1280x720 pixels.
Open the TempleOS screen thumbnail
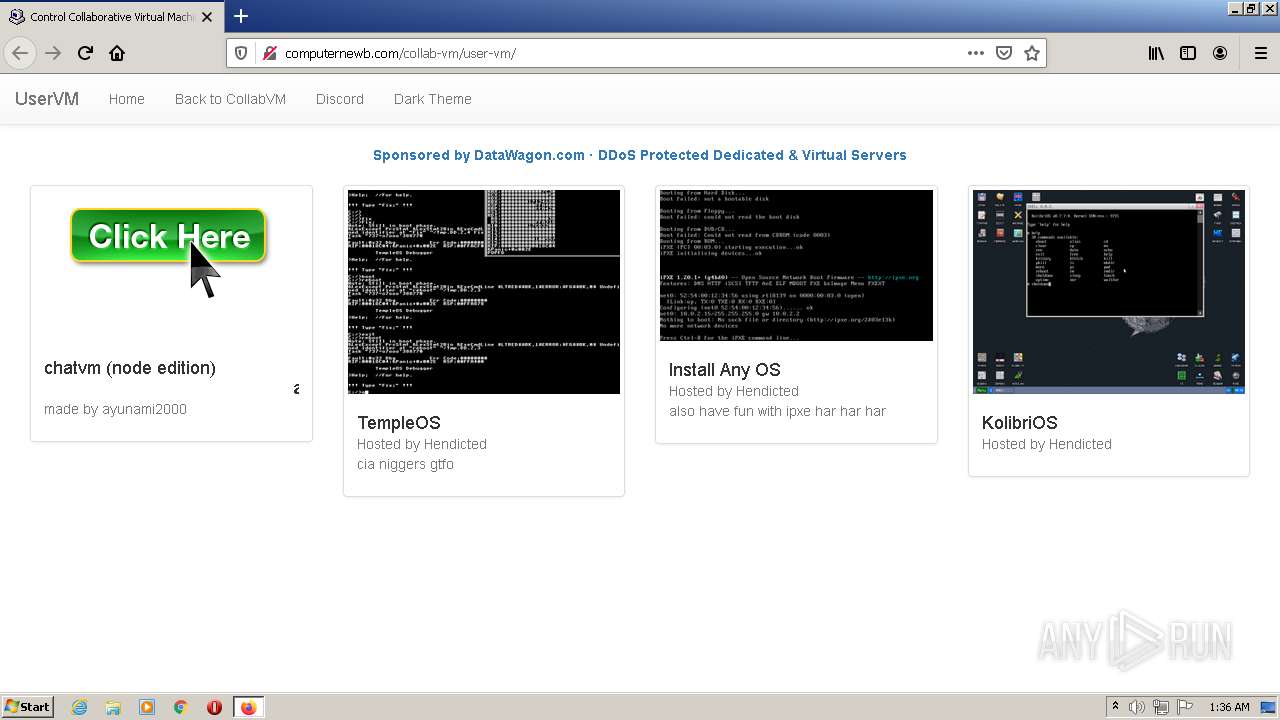484,292
